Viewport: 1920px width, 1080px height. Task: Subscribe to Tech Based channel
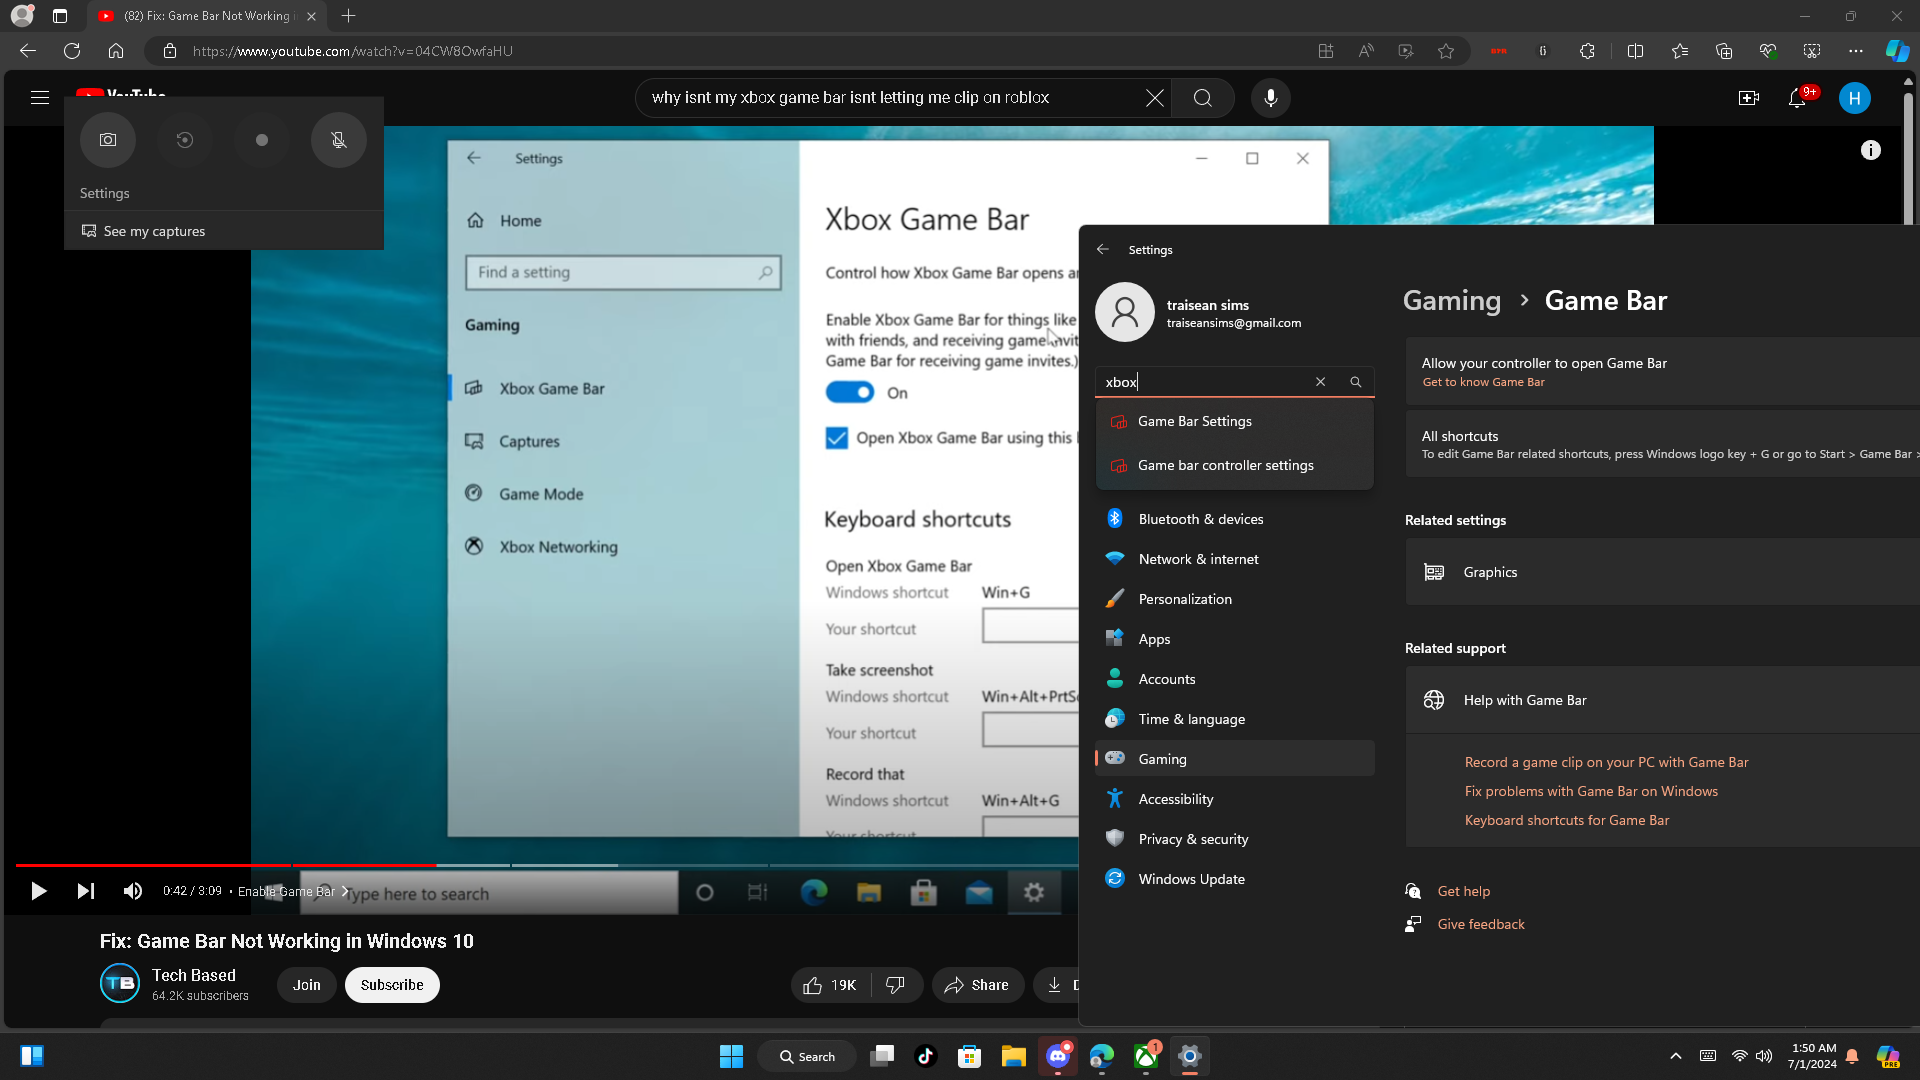point(392,985)
